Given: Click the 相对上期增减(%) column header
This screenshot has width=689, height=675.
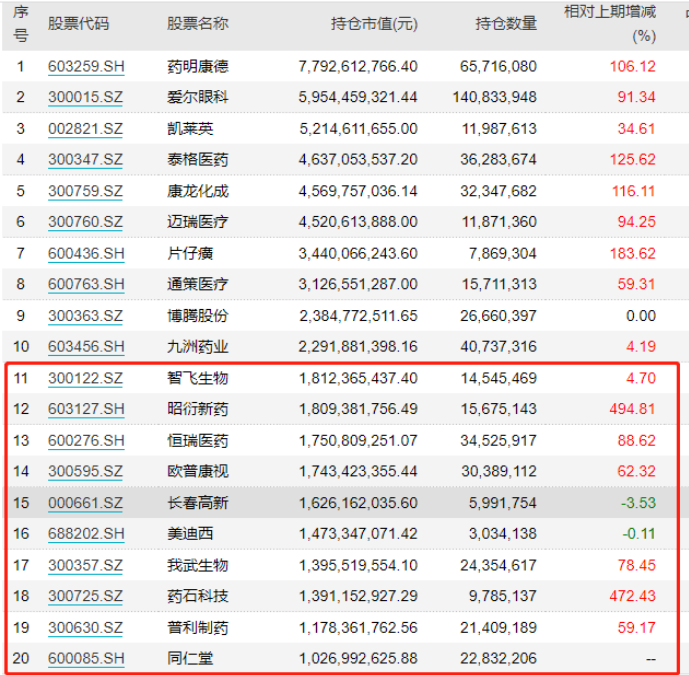Looking at the screenshot, I should pyautogui.click(x=610, y=24).
